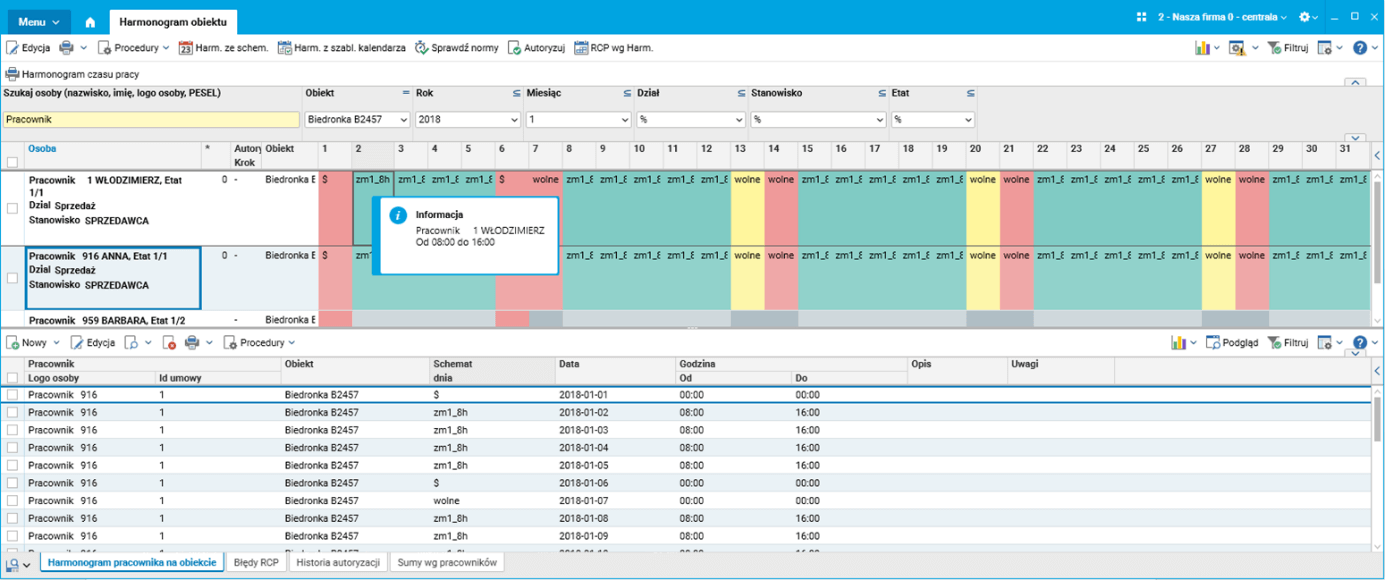The width and height of the screenshot is (1385, 580).
Task: Switch to Błędy RCP tab
Action: [256, 562]
